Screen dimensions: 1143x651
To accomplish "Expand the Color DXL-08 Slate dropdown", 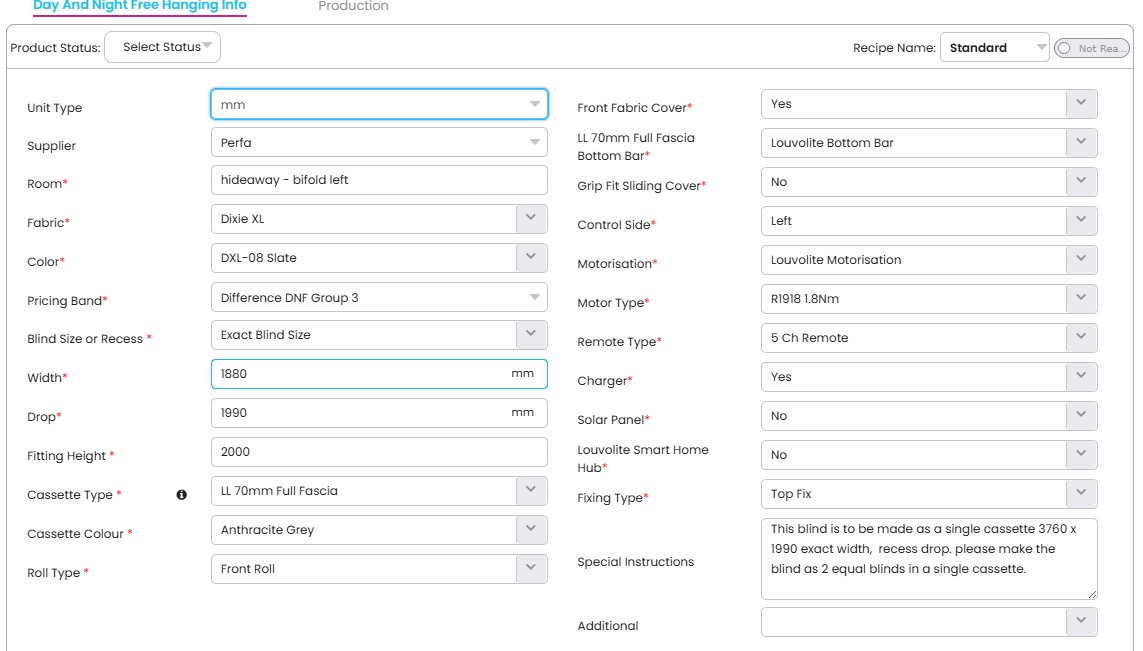I will 531,257.
